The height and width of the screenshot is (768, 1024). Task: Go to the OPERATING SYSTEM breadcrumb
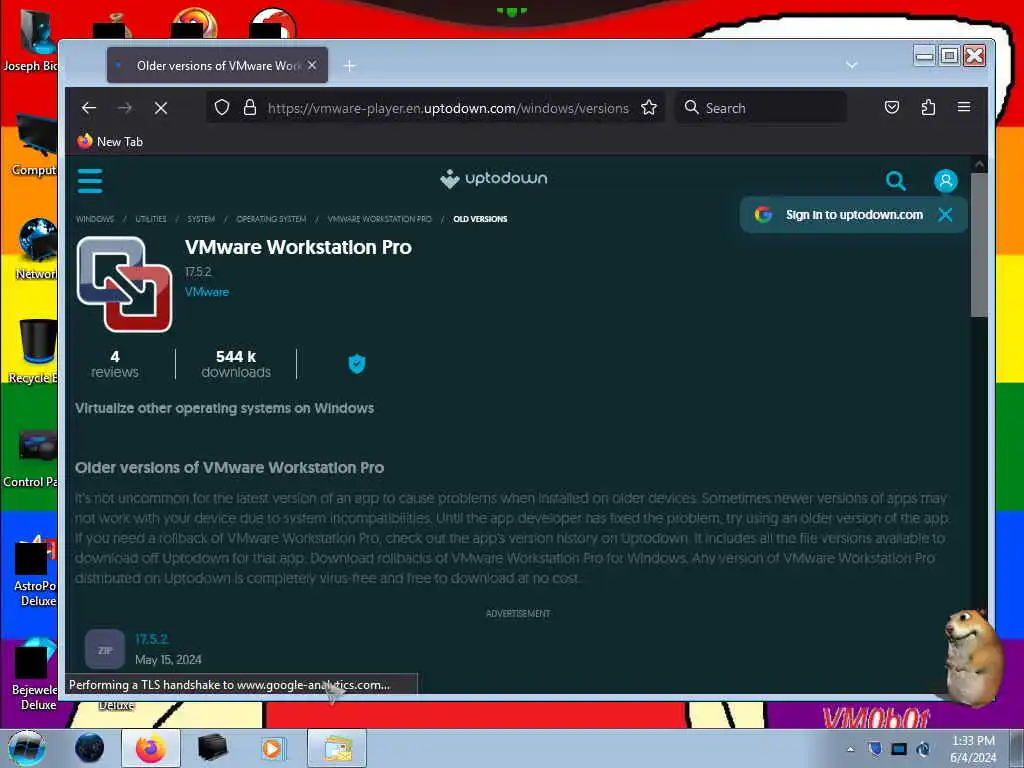(x=271, y=219)
